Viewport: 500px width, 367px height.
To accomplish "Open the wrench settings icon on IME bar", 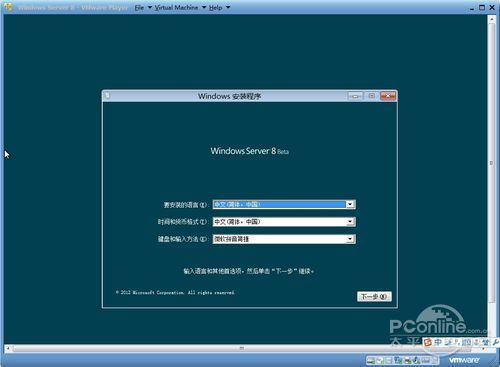I will pyautogui.click(x=495, y=342).
